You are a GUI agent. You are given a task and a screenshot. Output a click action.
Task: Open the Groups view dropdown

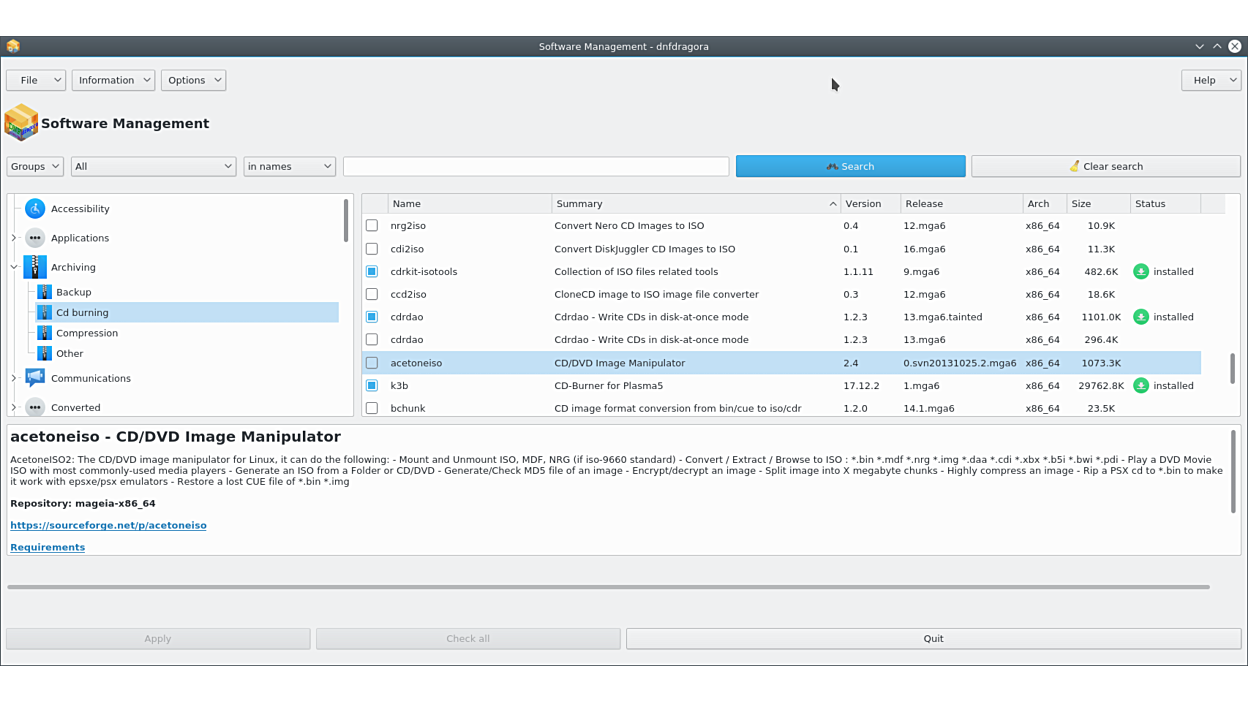tap(35, 166)
